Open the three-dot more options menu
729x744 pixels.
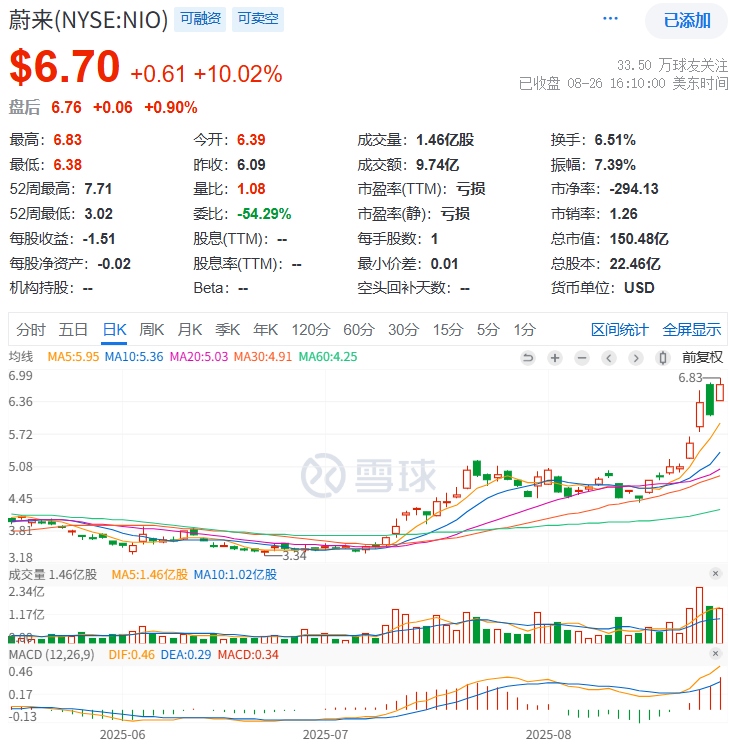(x=610, y=19)
